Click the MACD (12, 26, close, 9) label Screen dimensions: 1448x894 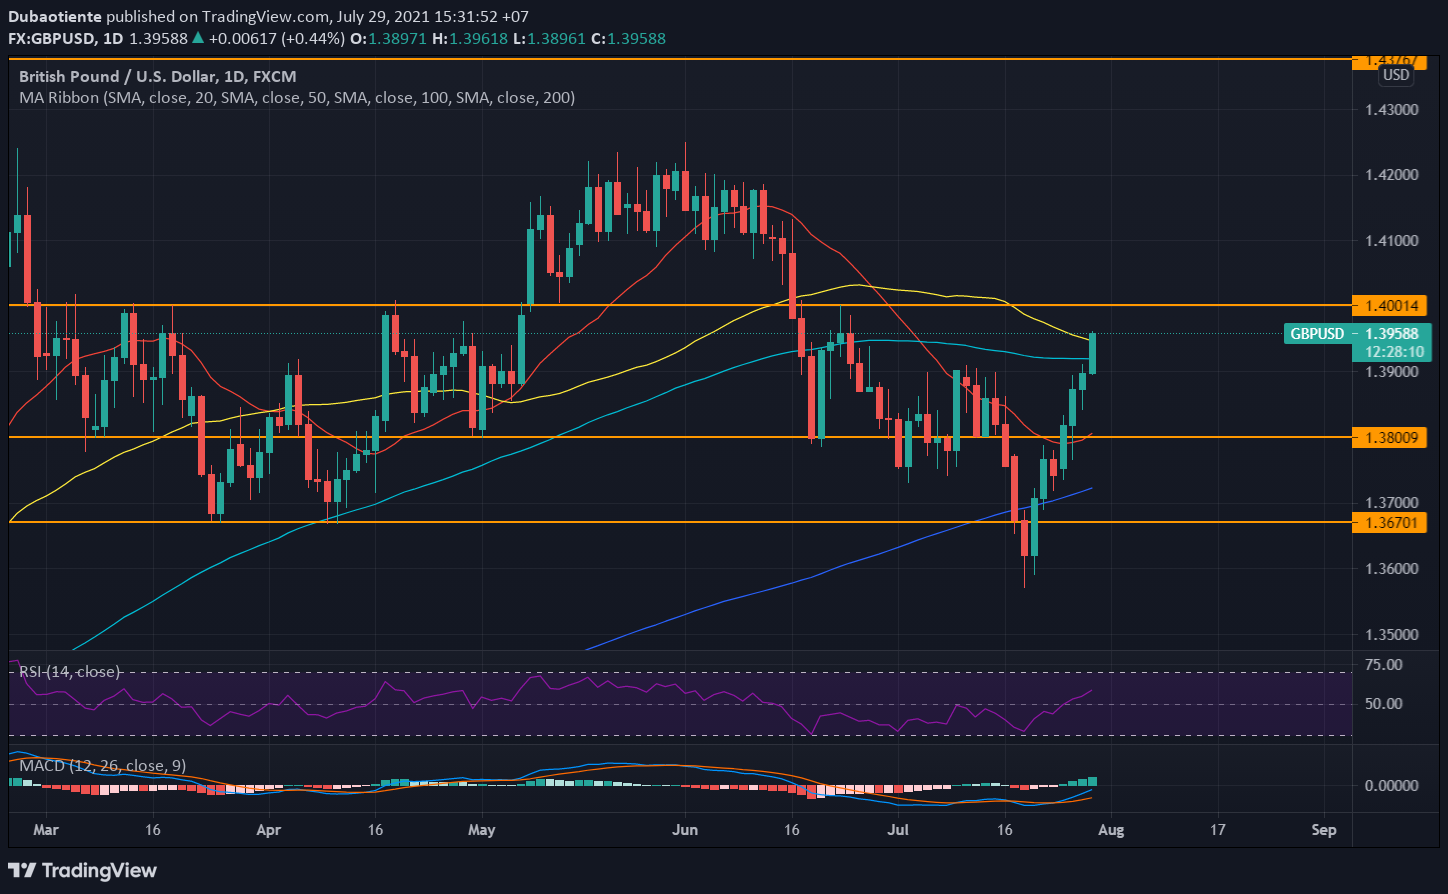(103, 766)
